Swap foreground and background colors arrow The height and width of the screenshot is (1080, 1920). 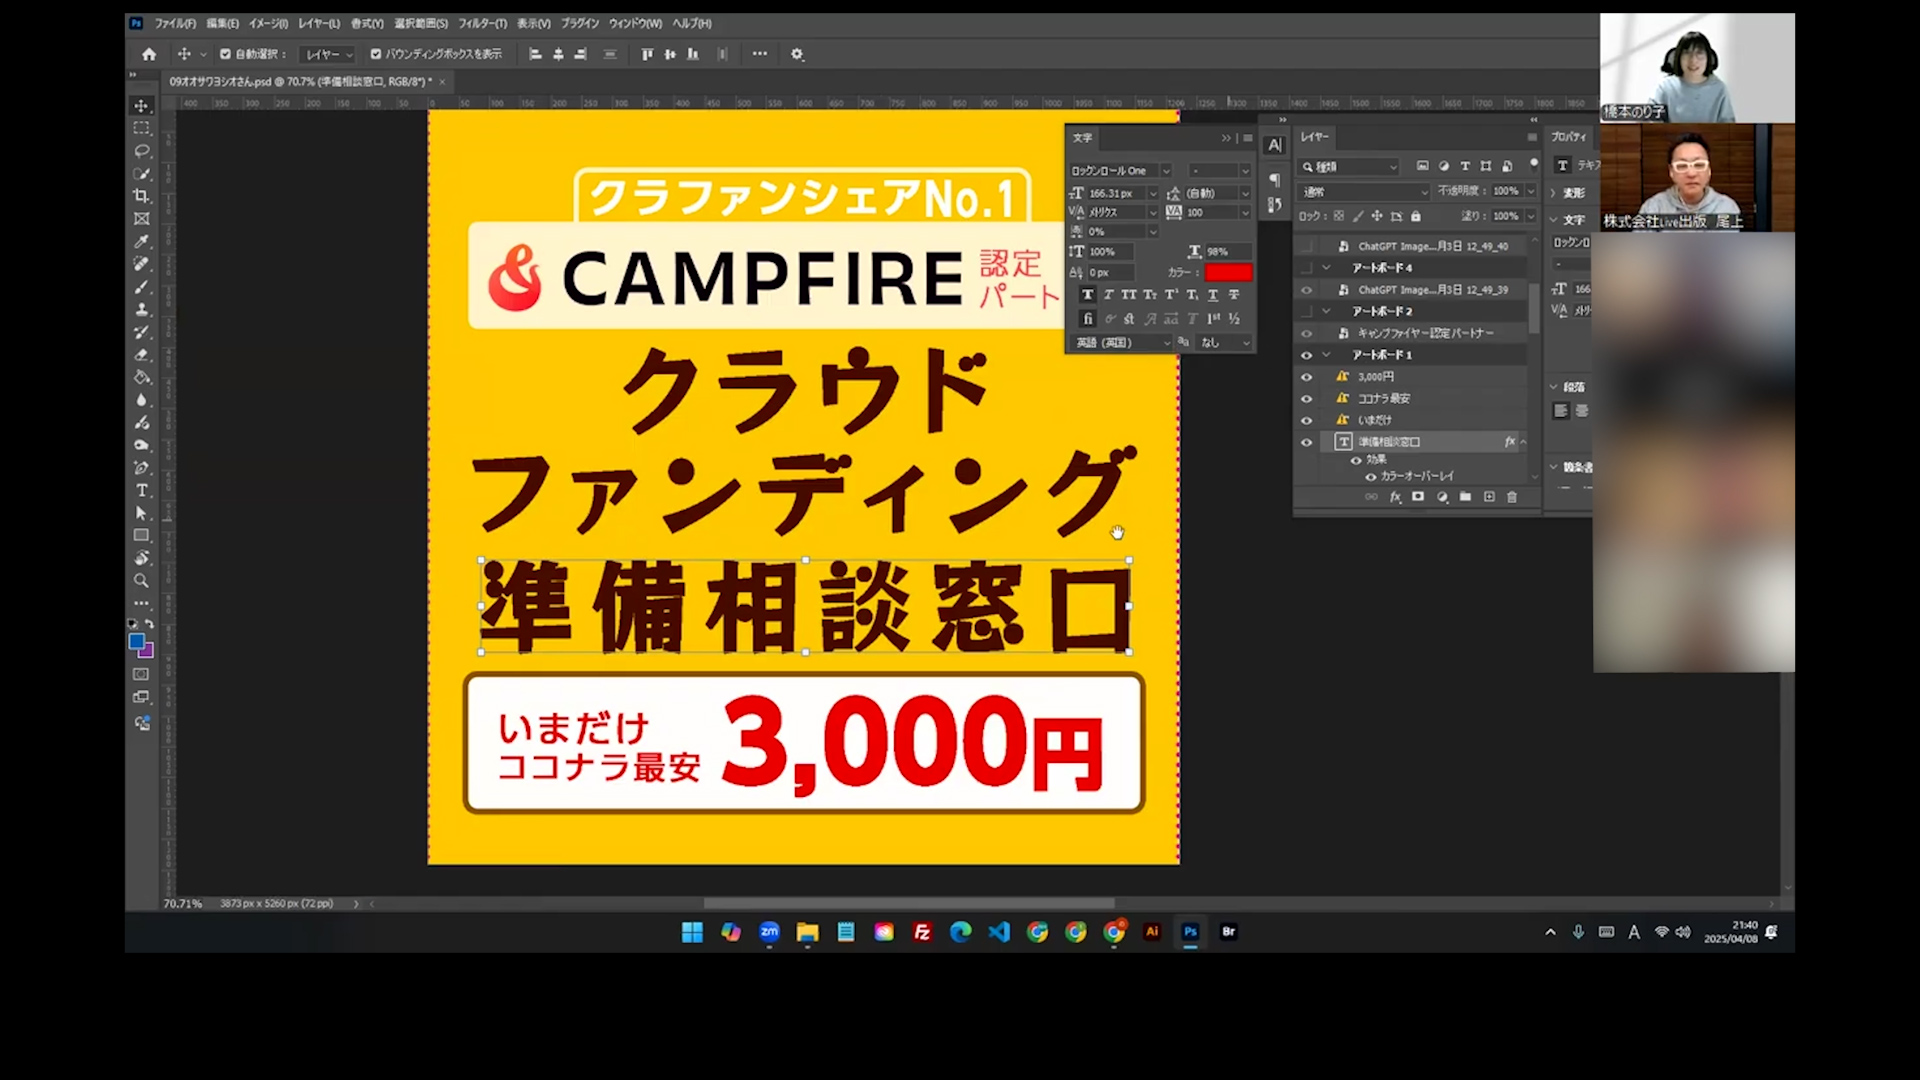[x=149, y=624]
